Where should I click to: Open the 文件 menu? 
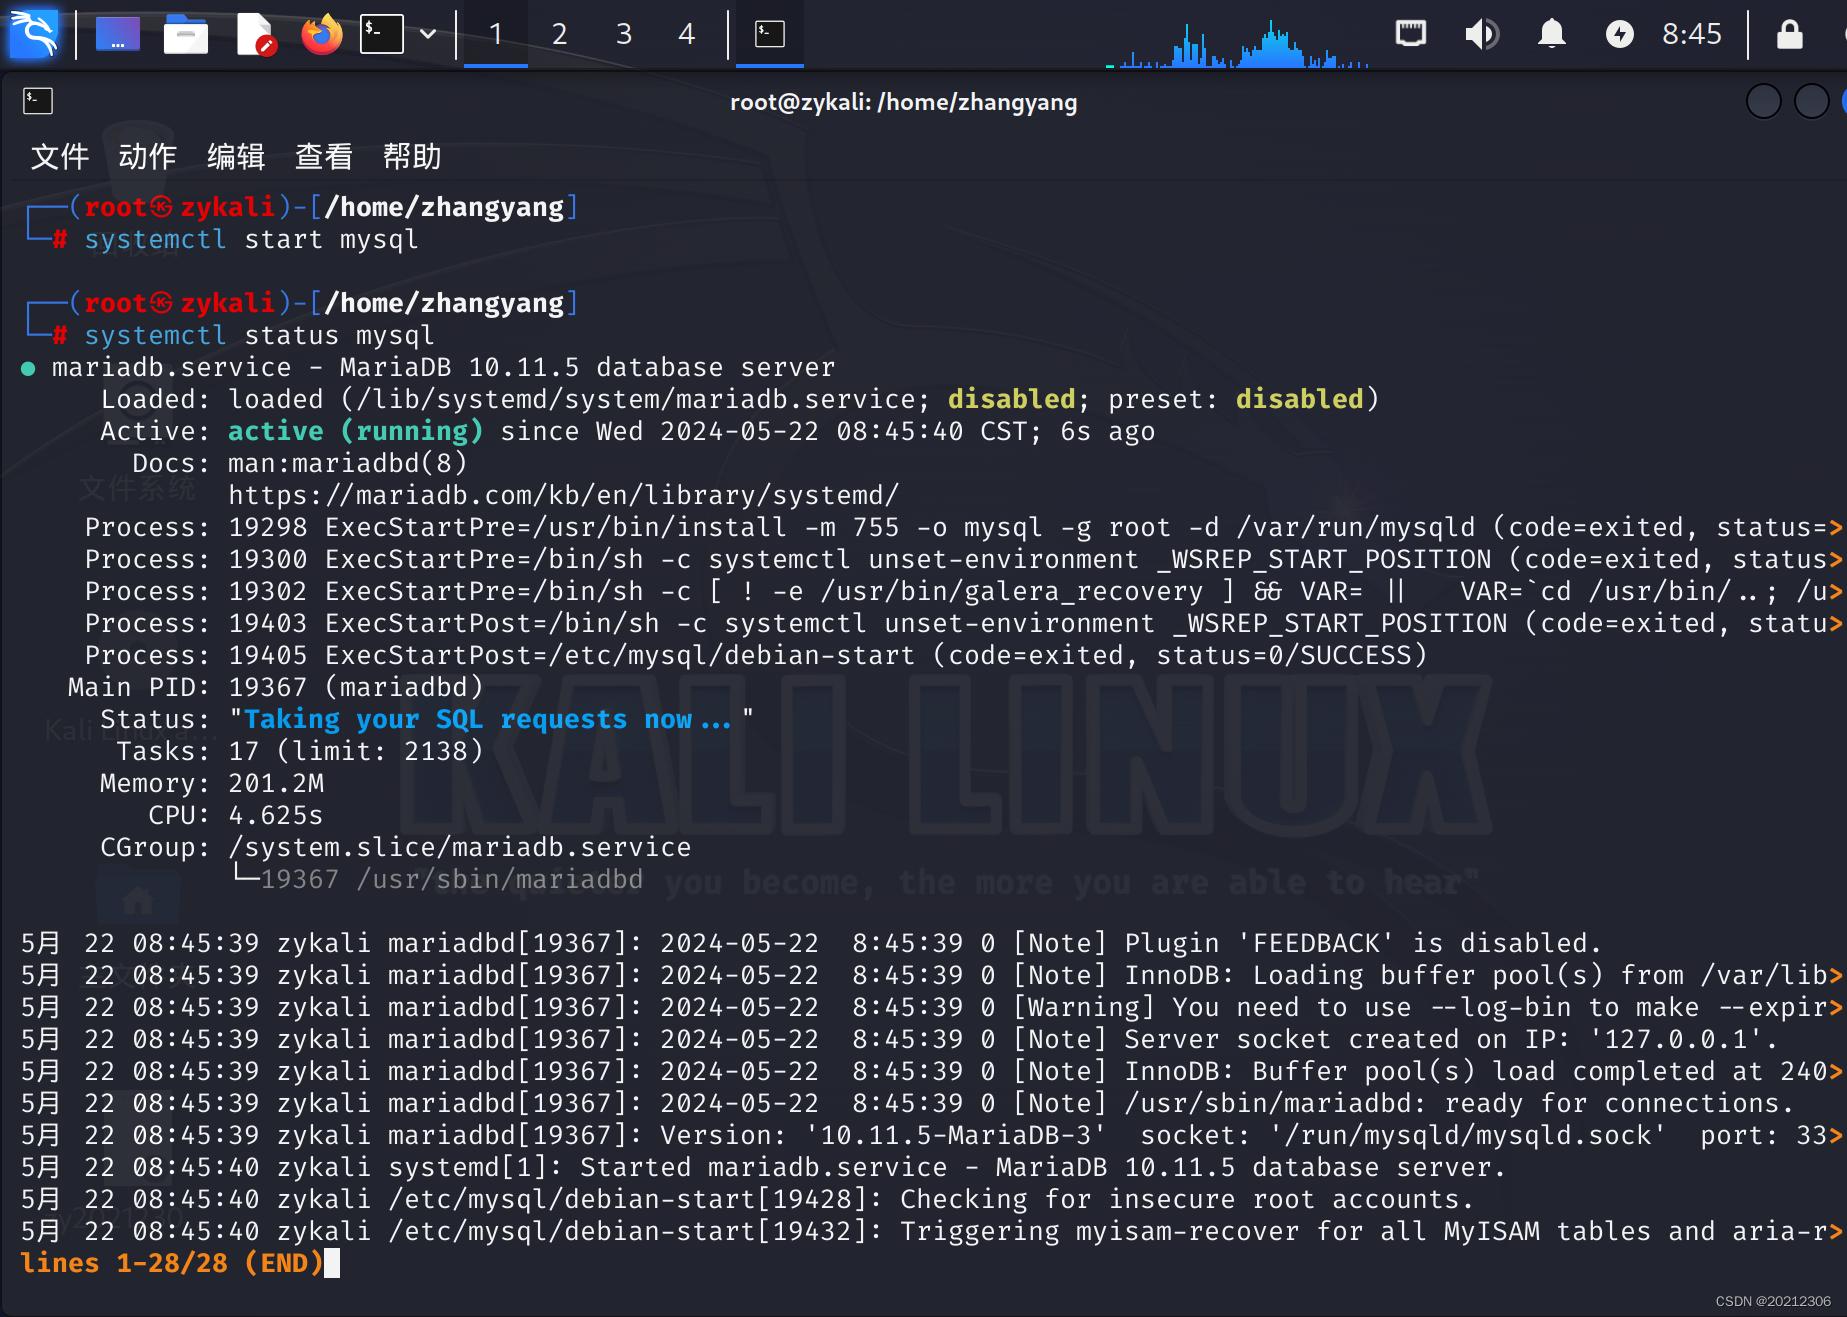(60, 156)
